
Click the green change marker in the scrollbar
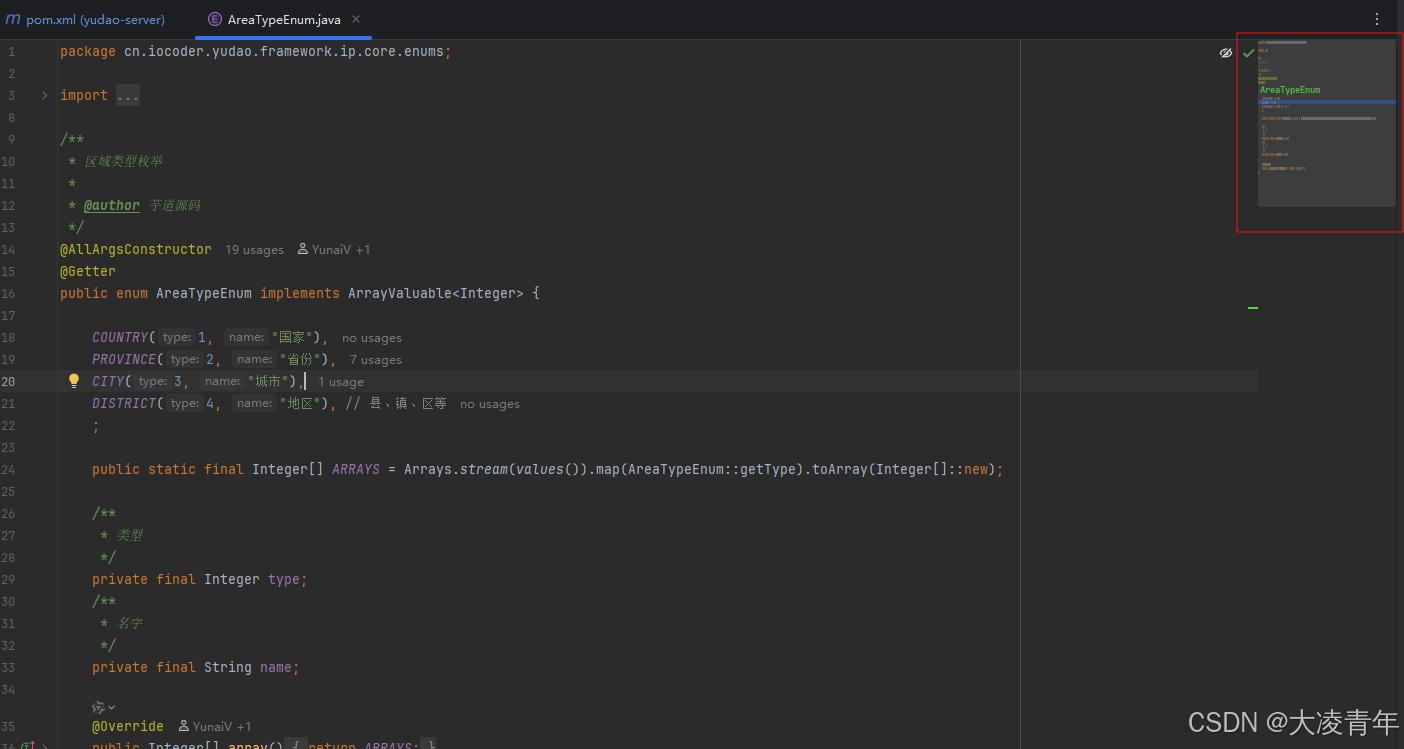(x=1252, y=309)
